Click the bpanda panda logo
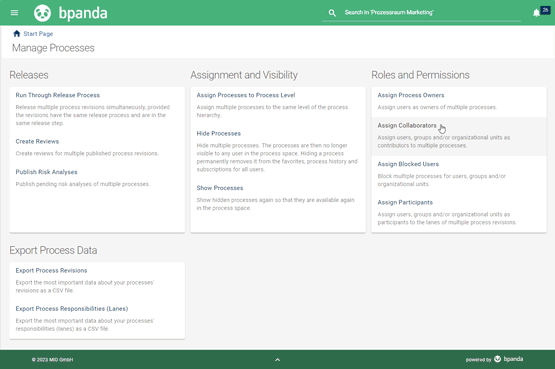This screenshot has width=555, height=369. [x=42, y=13]
